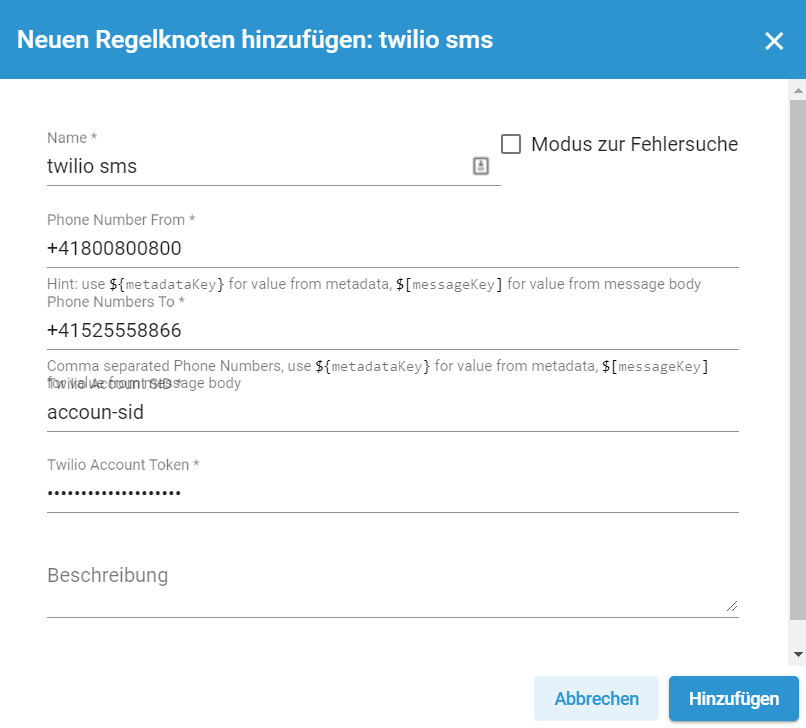Click into the Phone Number From field

393,248
